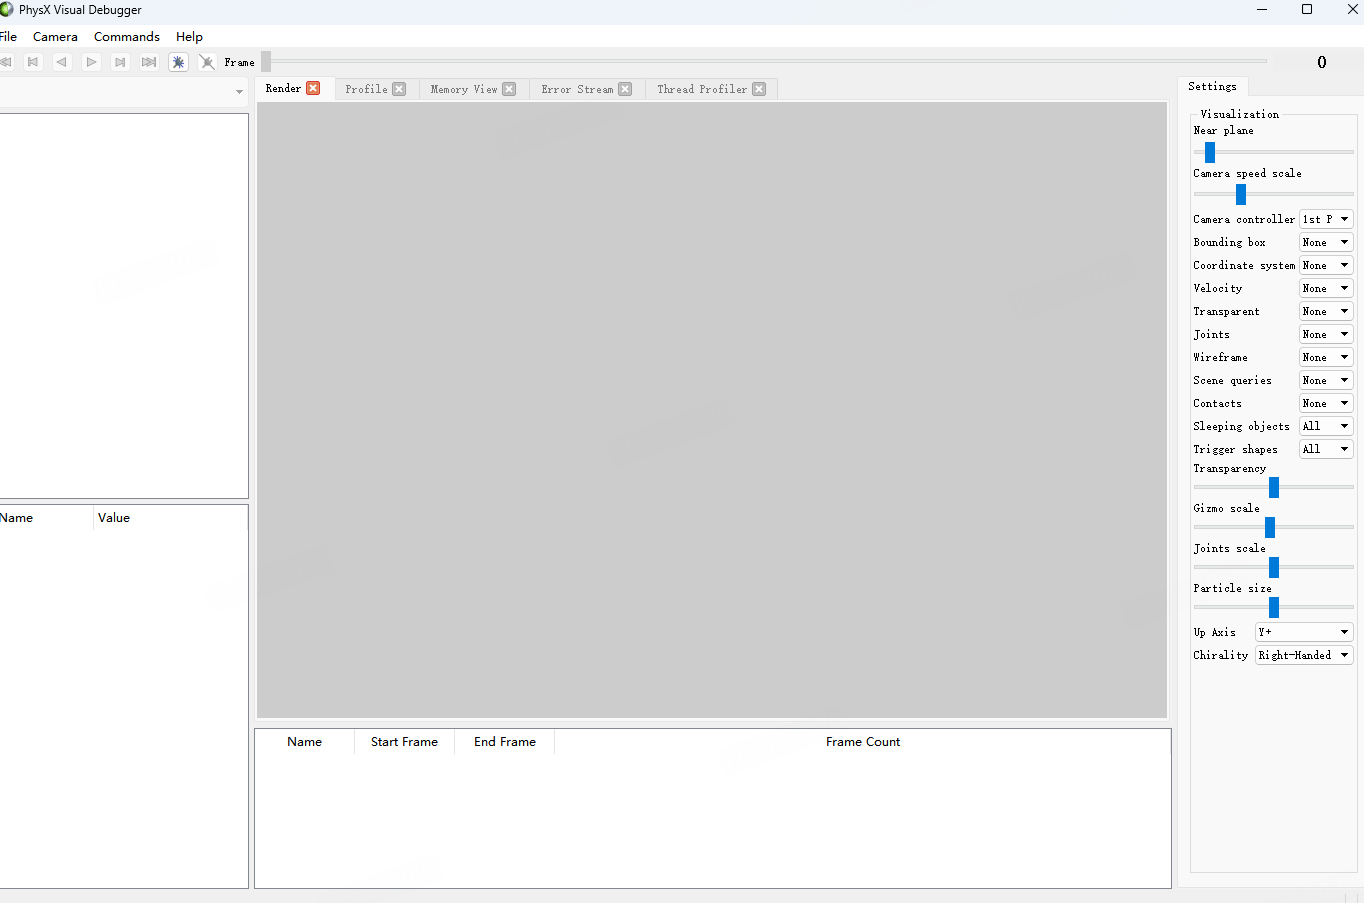Click the Frame Count column header
This screenshot has height=903, width=1364.
pyautogui.click(x=862, y=742)
